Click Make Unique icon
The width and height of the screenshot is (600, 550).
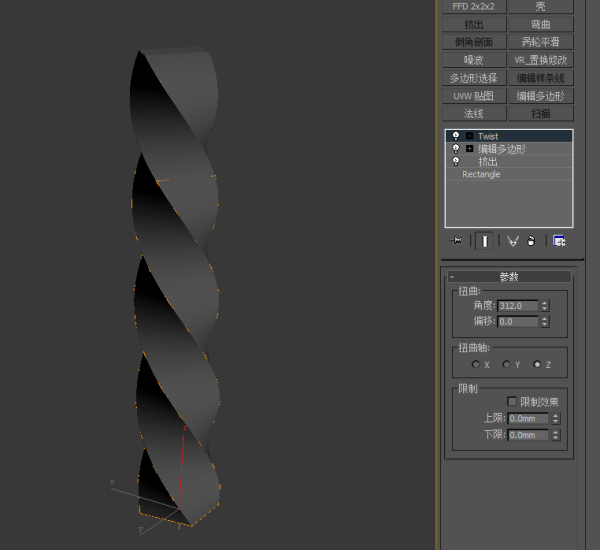(513, 241)
